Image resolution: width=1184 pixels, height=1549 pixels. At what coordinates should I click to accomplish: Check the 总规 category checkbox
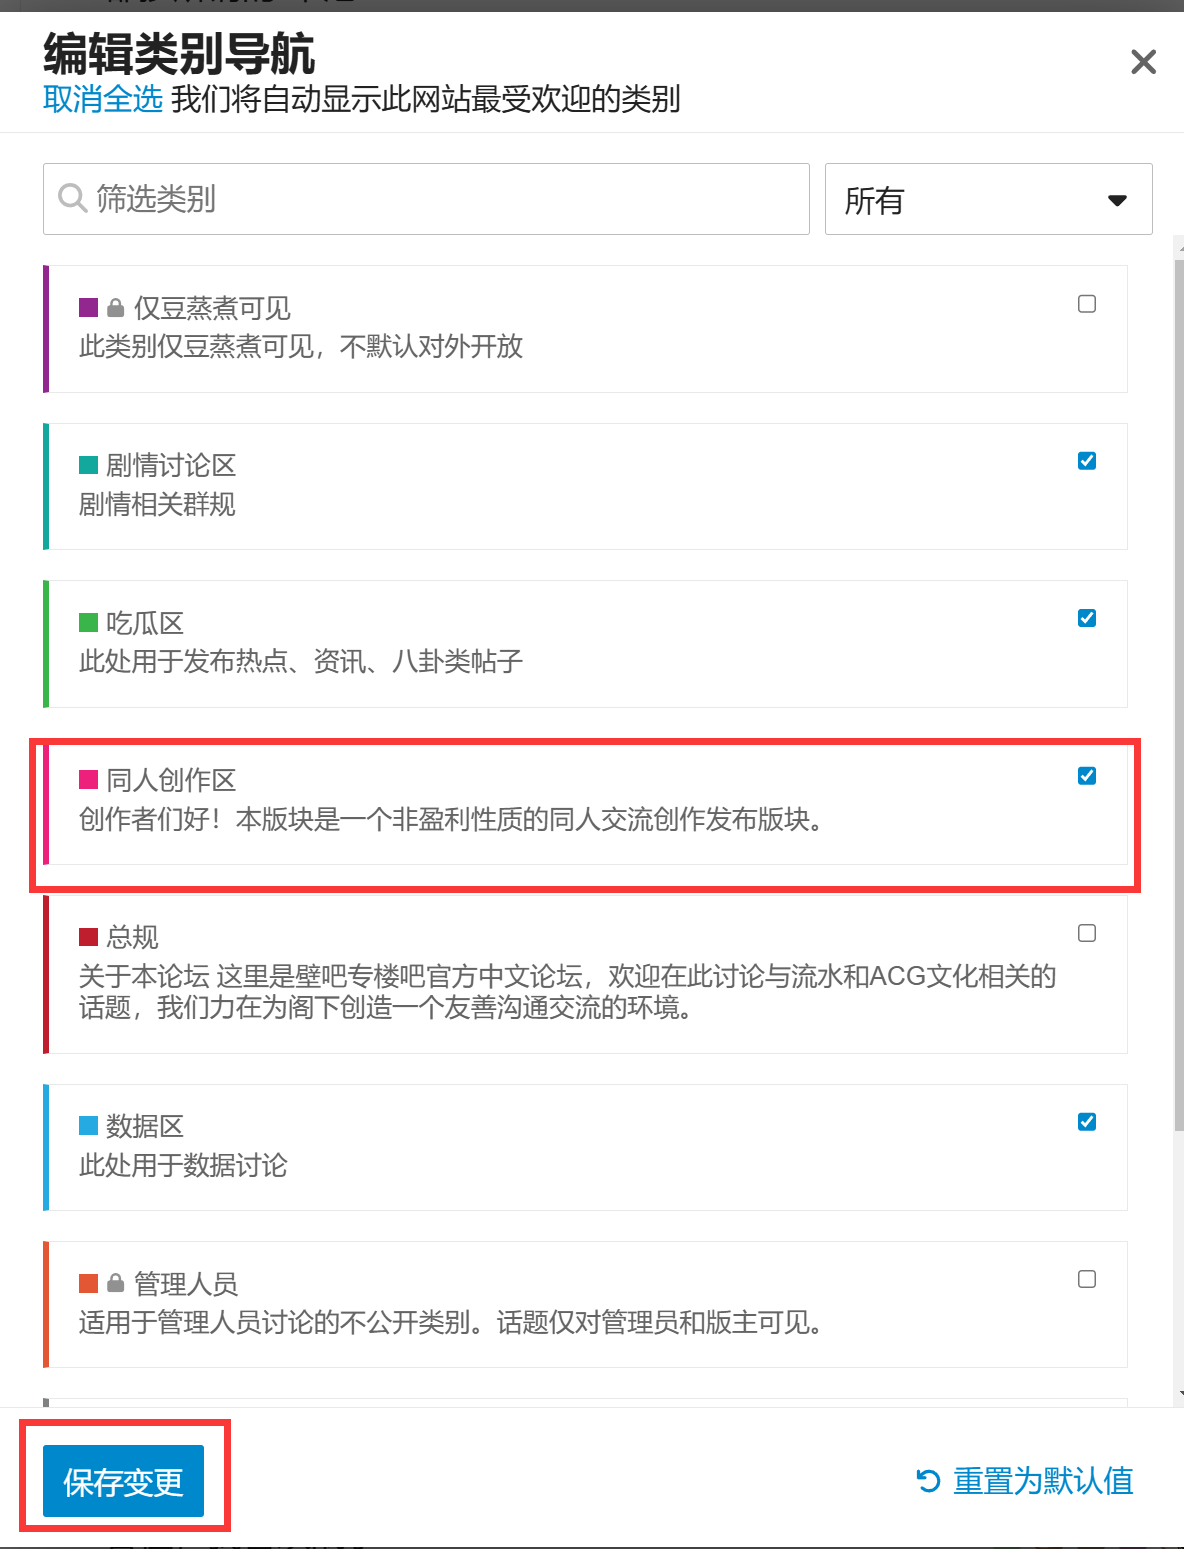(x=1087, y=933)
